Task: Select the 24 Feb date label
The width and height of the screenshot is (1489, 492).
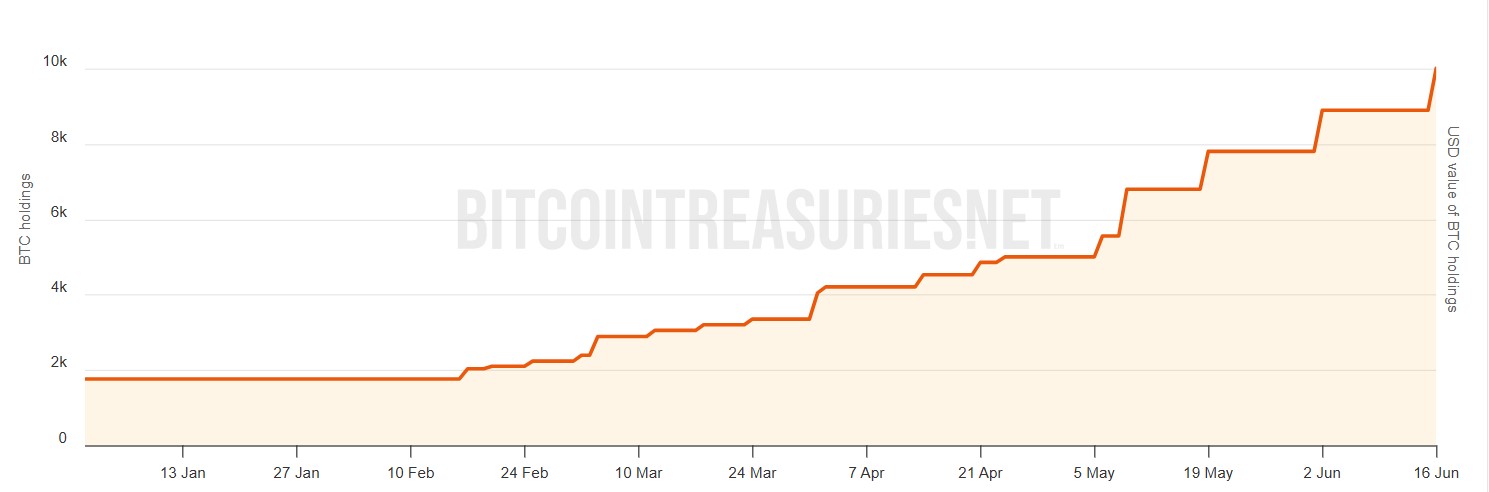Action: tap(525, 472)
